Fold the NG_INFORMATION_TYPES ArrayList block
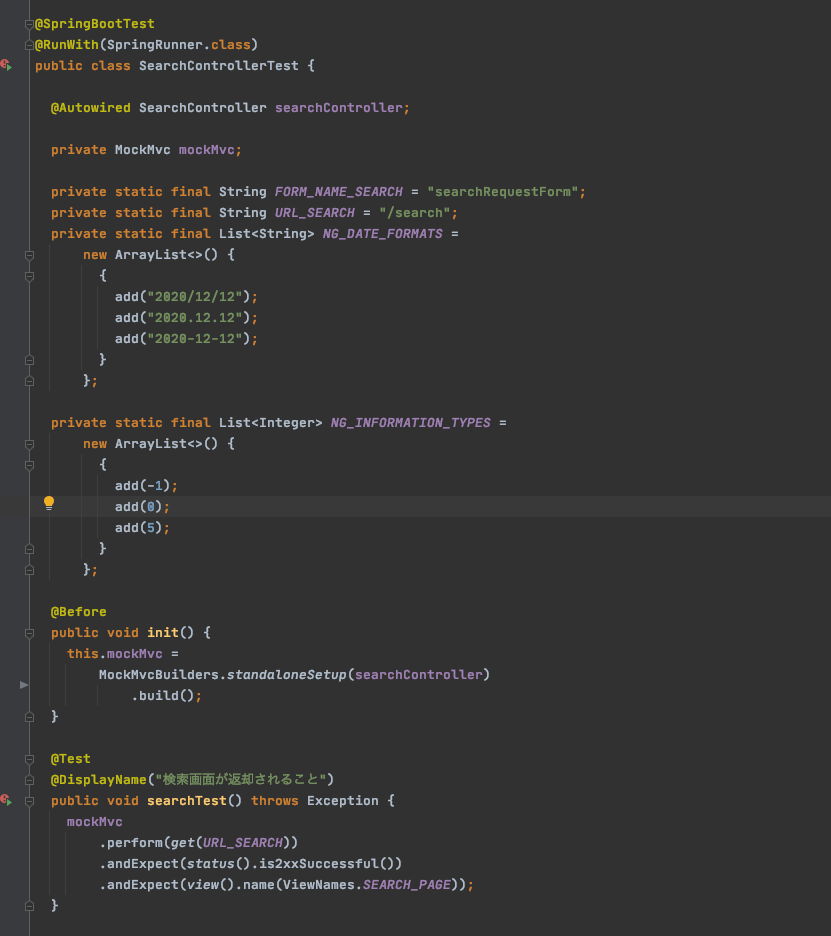Viewport: 831px width, 936px height. coord(29,443)
